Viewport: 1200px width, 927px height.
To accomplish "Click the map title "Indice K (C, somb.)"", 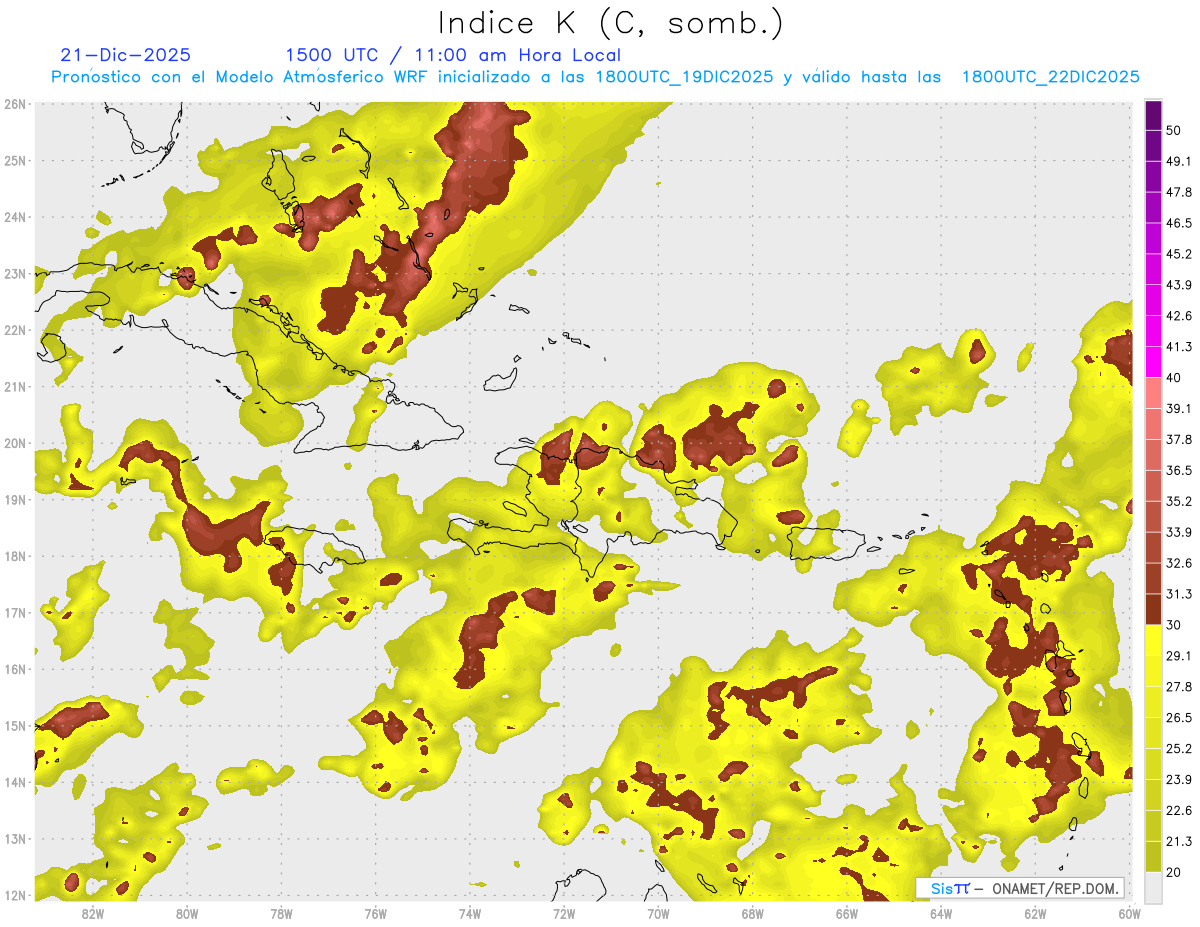I will coord(611,22).
